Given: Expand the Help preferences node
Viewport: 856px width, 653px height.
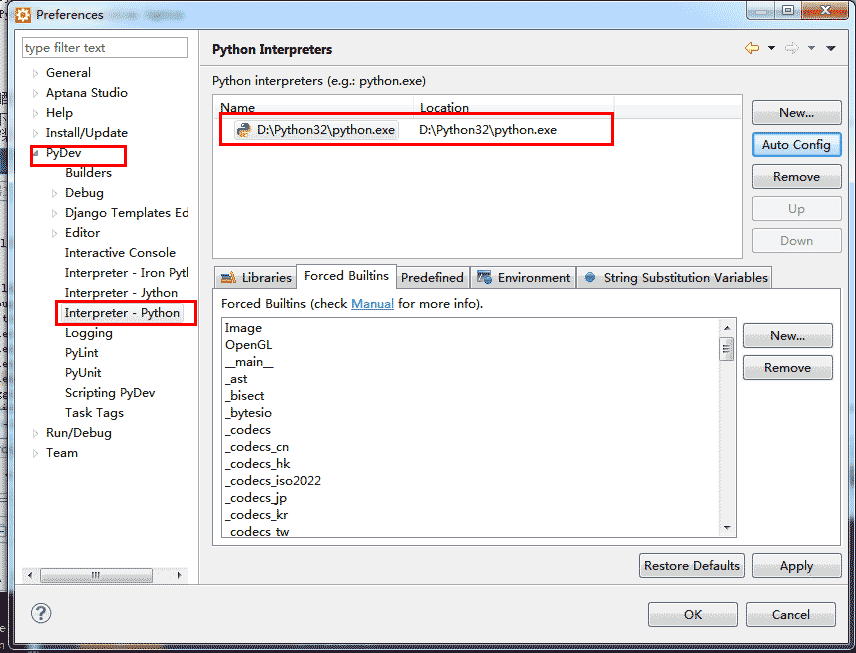Looking at the screenshot, I should point(35,113).
